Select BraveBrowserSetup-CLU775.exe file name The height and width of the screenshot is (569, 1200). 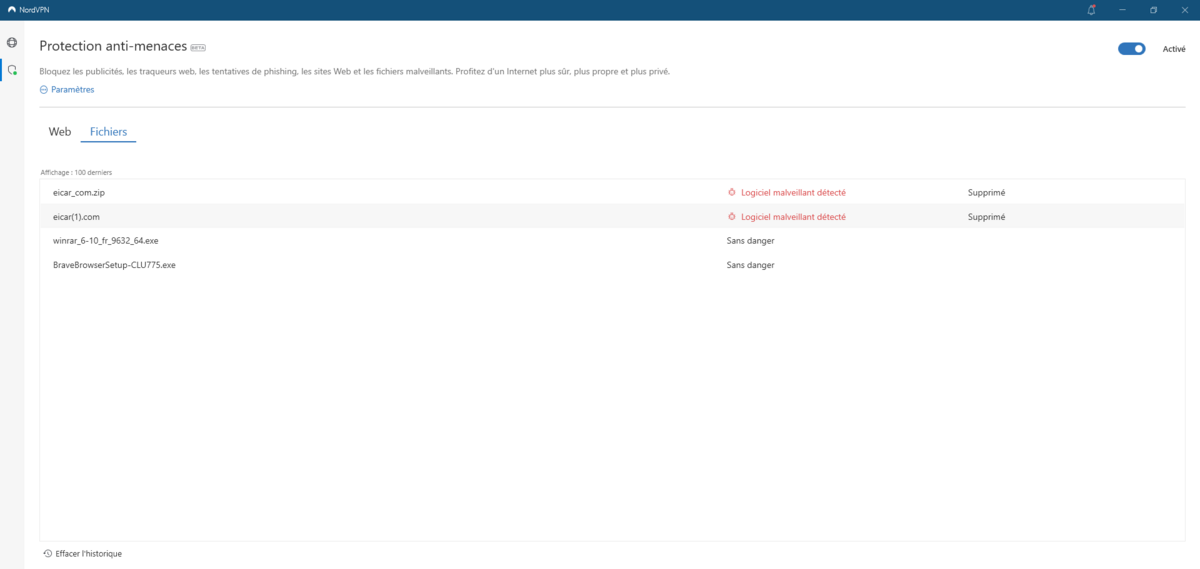click(114, 265)
